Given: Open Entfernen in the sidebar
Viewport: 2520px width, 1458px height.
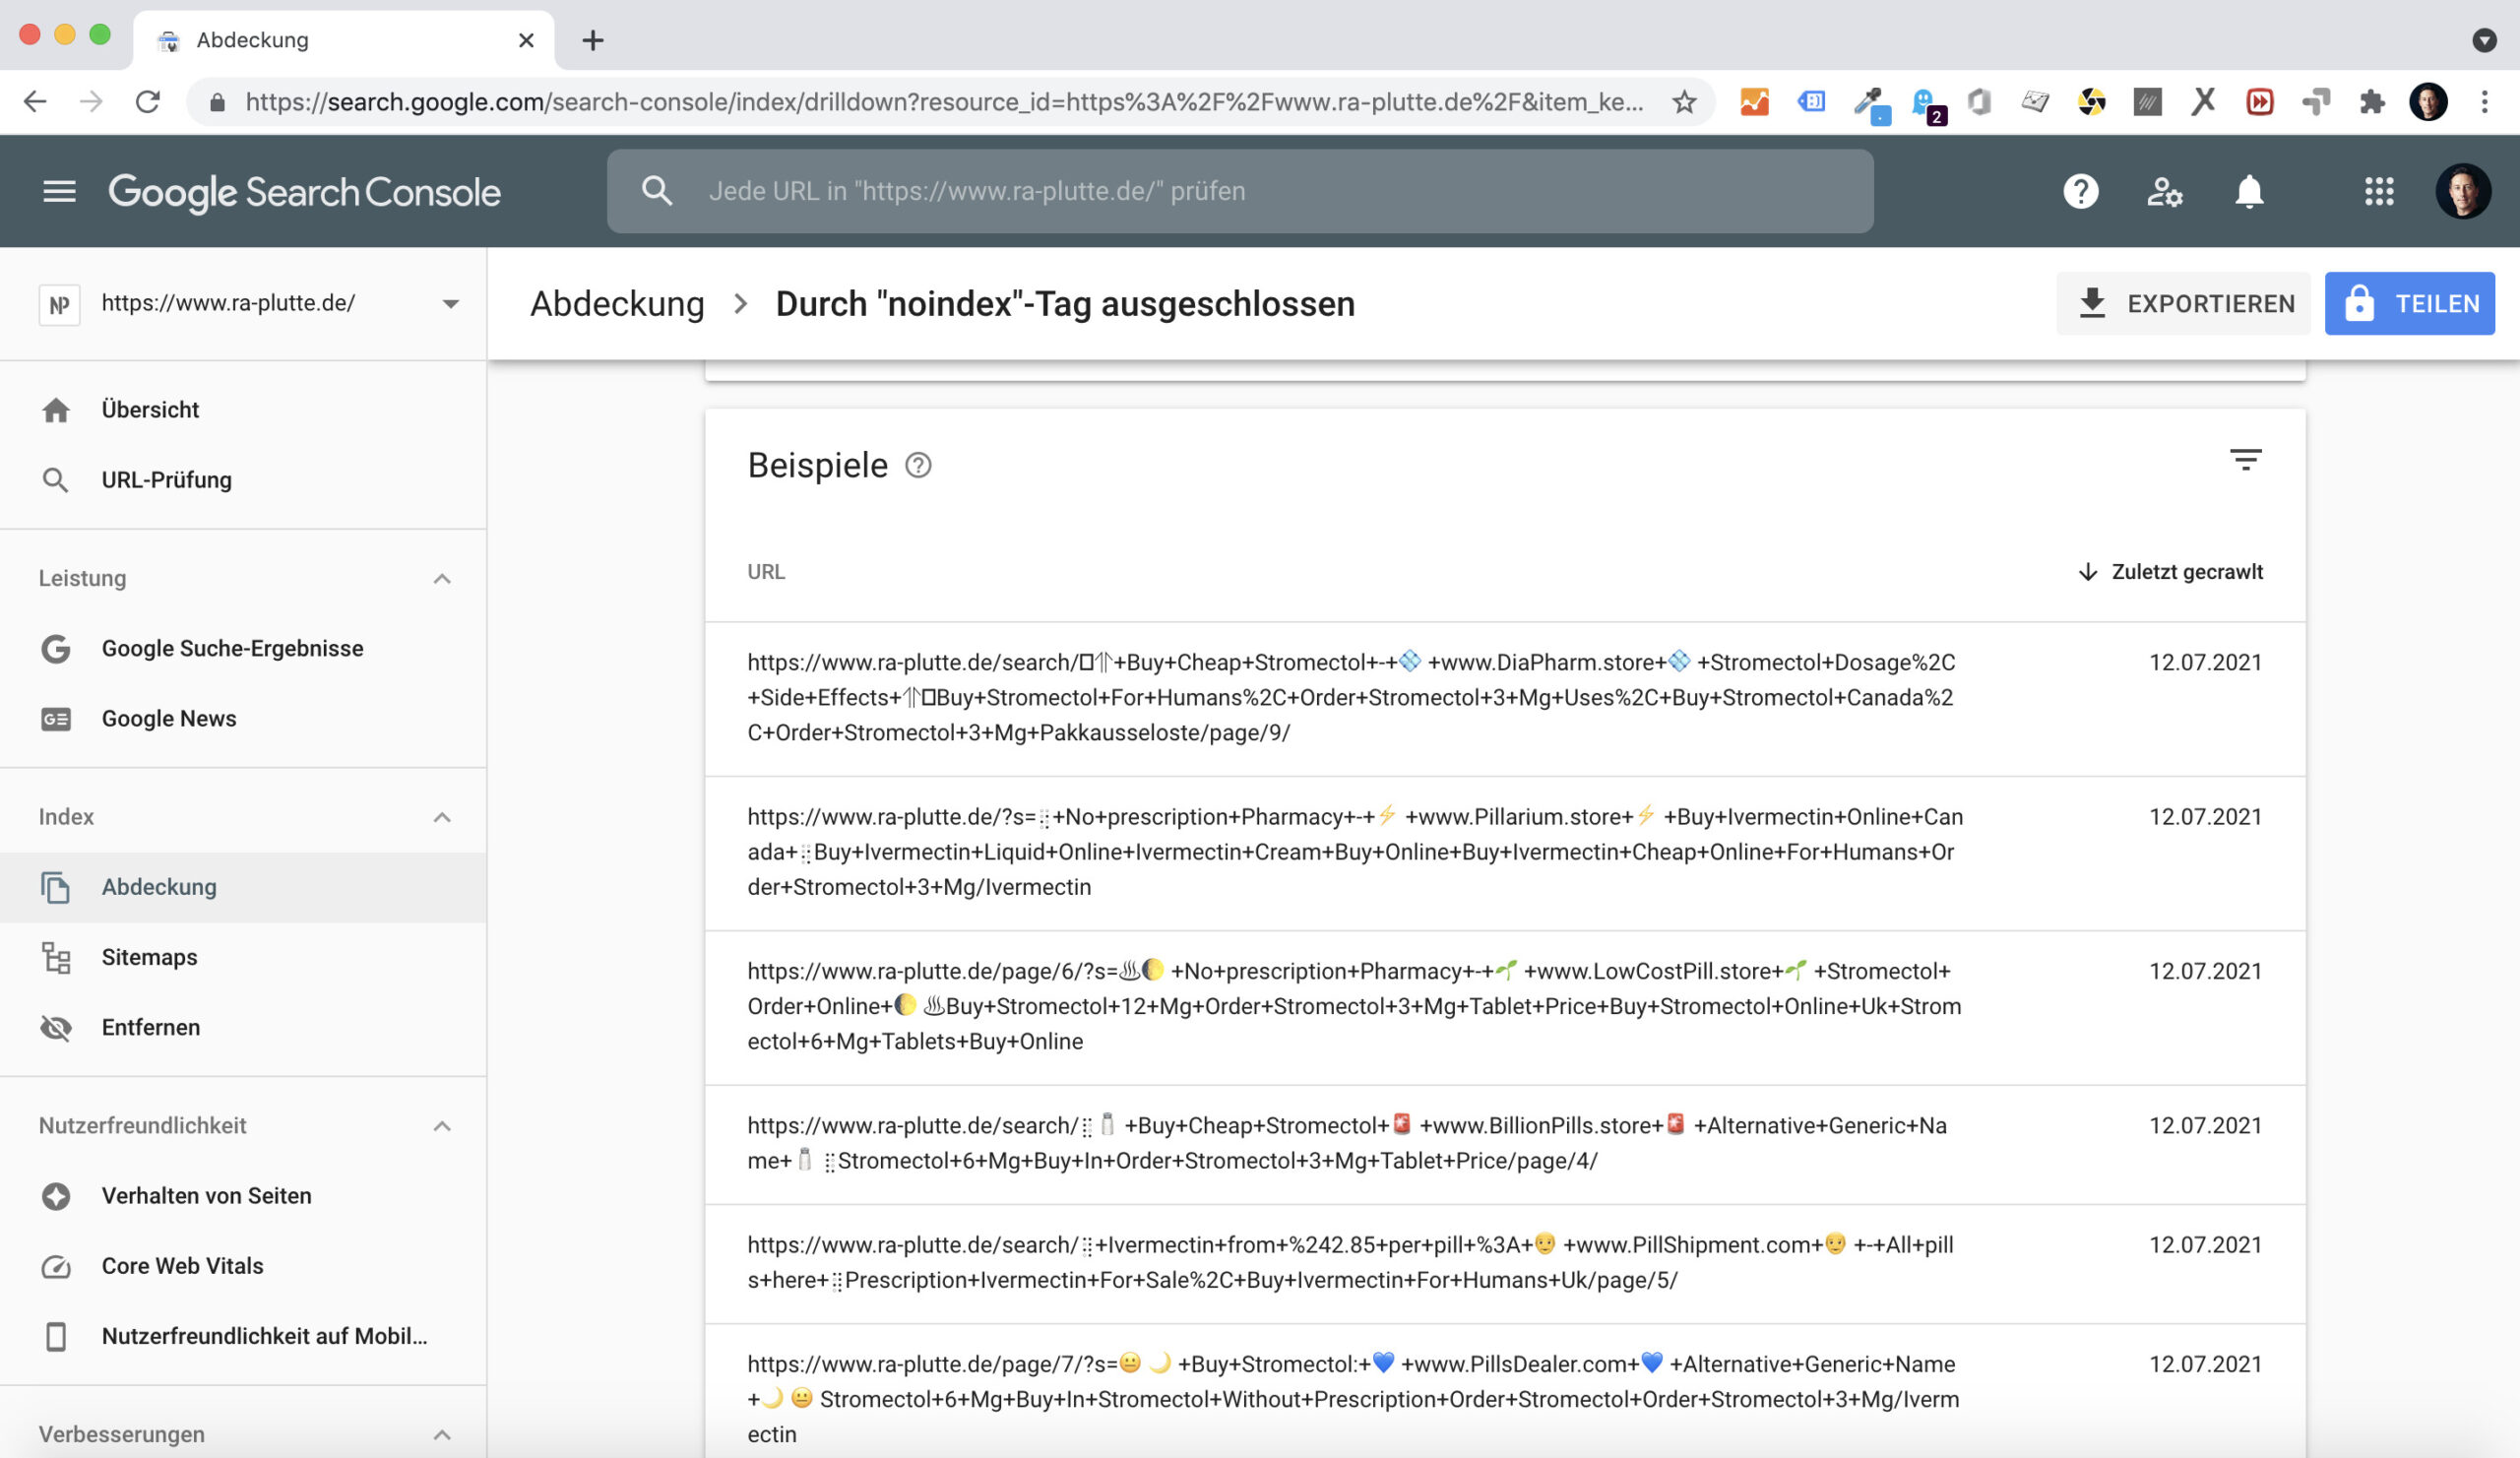Looking at the screenshot, I should pyautogui.click(x=151, y=1028).
